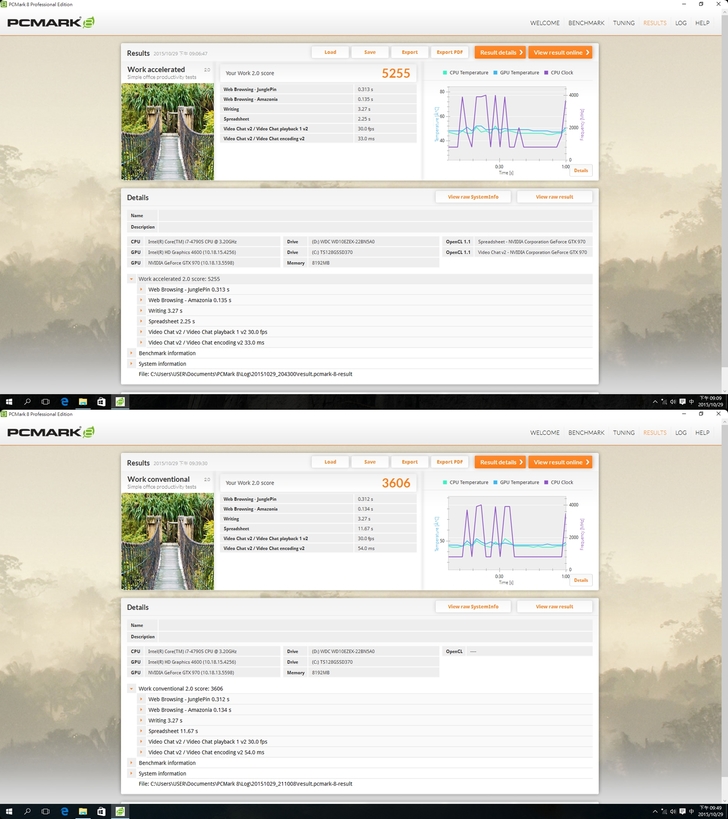The width and height of the screenshot is (728, 819).
Task: Click View result online for the 3606 result
Action: coord(560,462)
